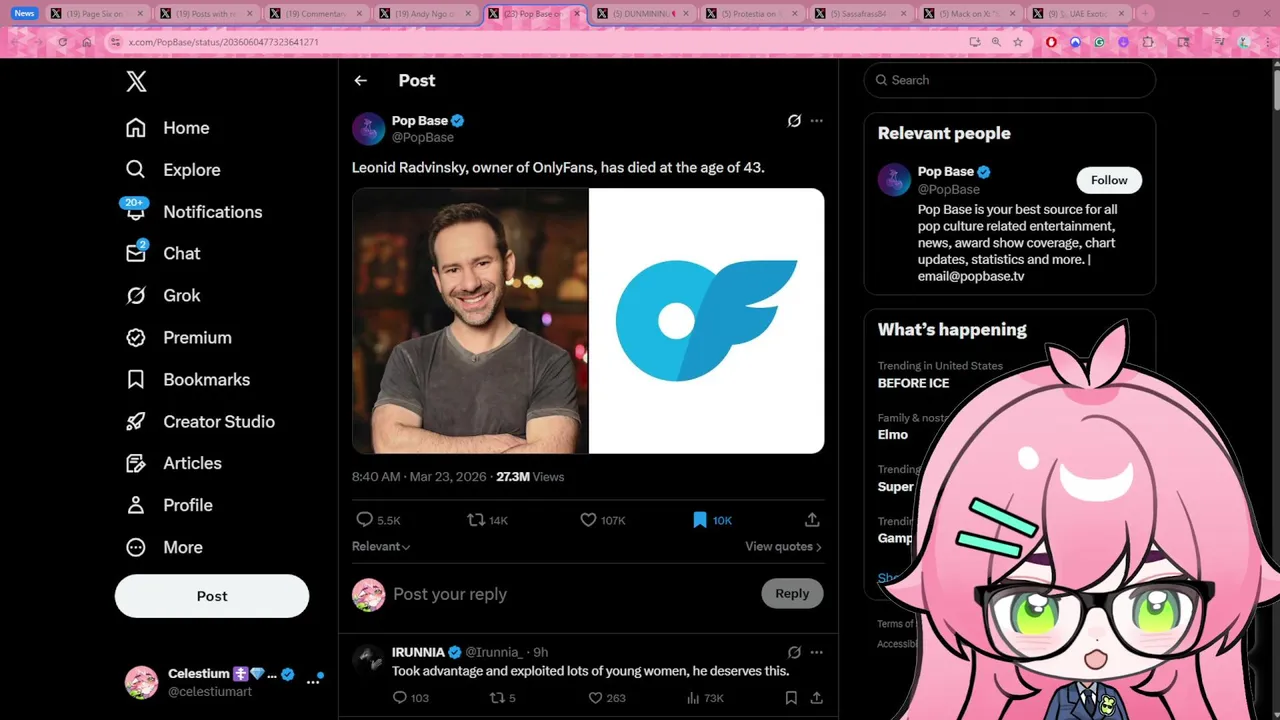
Task: Bookmark this page with star icon
Action: point(1018,42)
